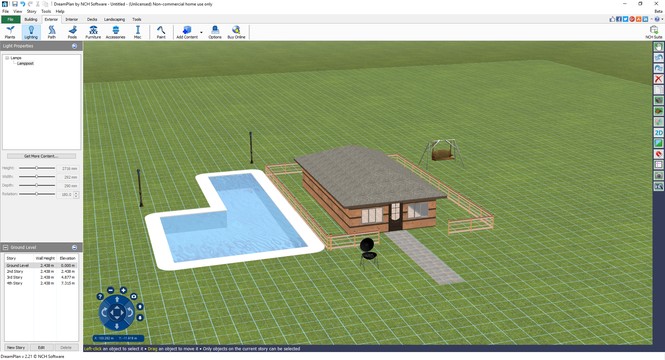Viewport: 665px width, 360px height.
Task: Open the NCH Suite icon
Action: tap(654, 32)
